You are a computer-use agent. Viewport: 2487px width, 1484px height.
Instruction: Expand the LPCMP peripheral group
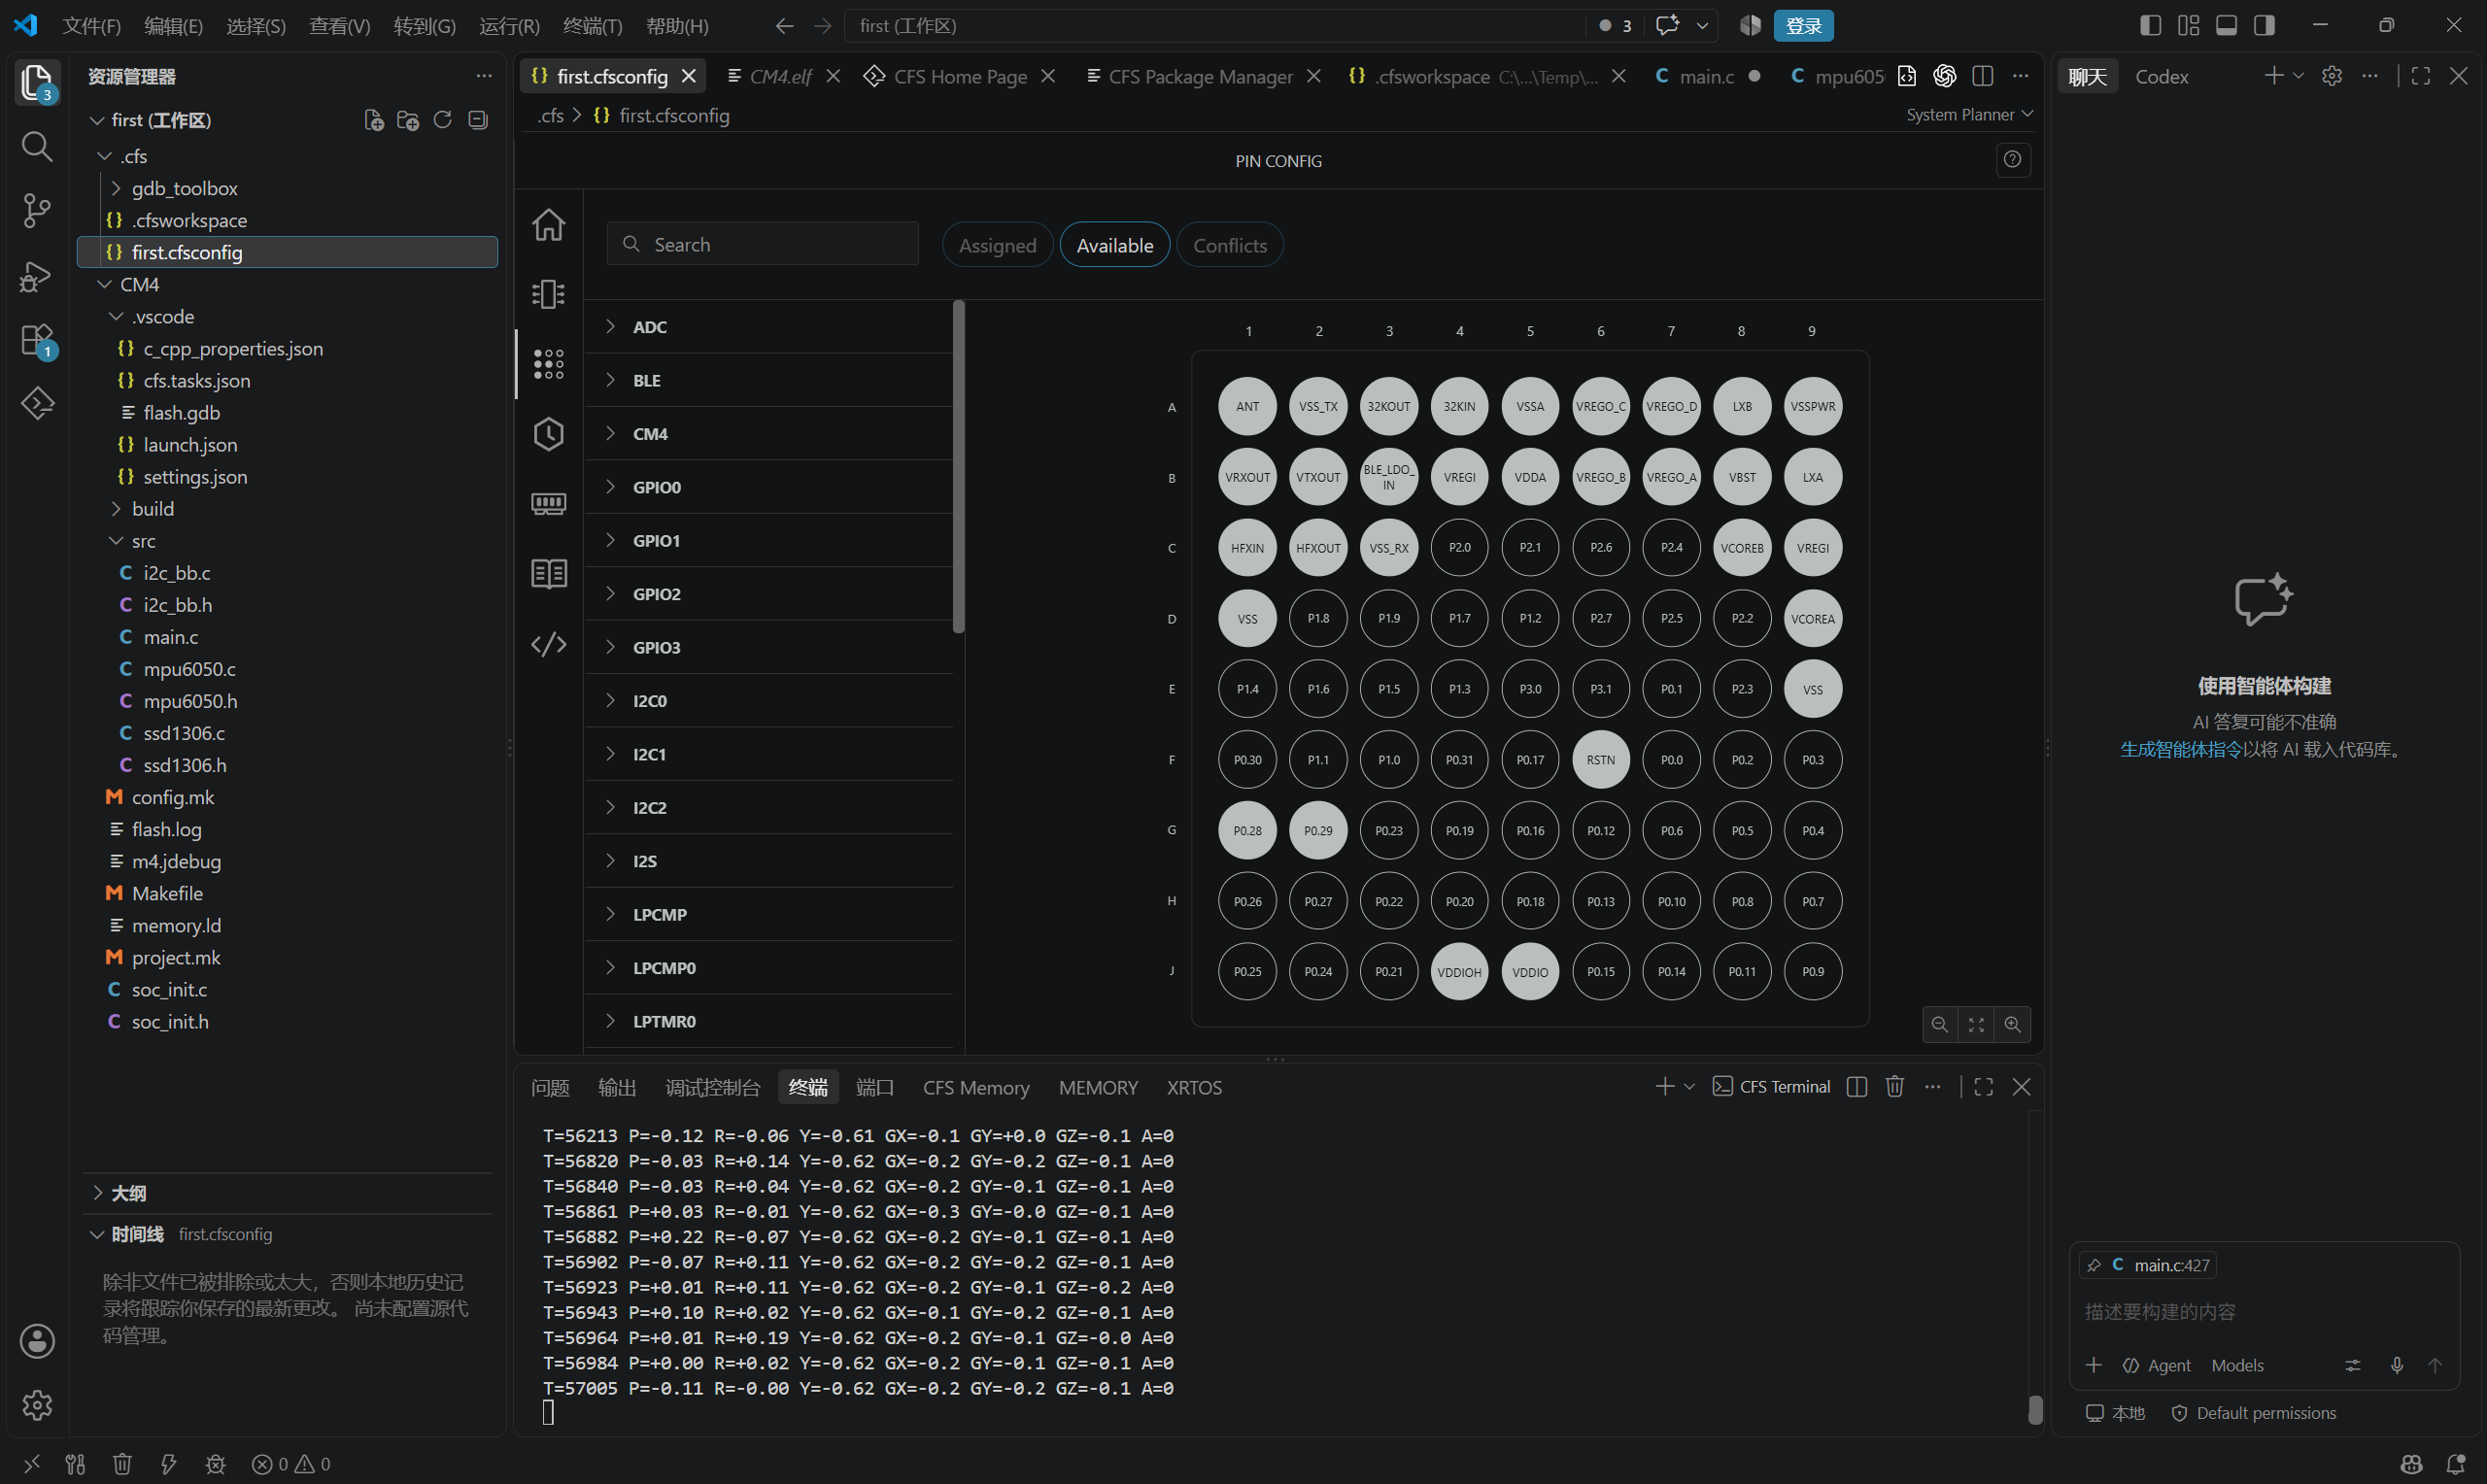coord(768,914)
